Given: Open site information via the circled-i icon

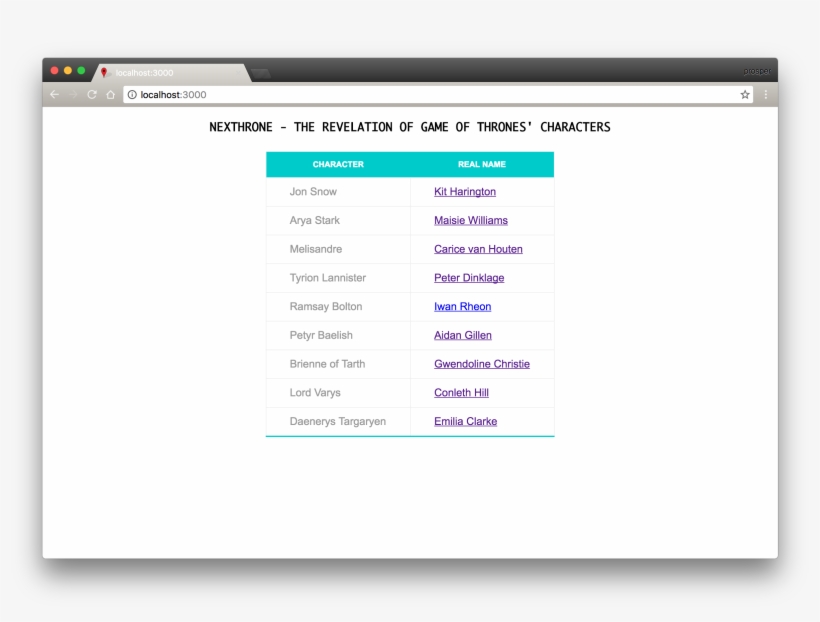Looking at the screenshot, I should tap(131, 94).
